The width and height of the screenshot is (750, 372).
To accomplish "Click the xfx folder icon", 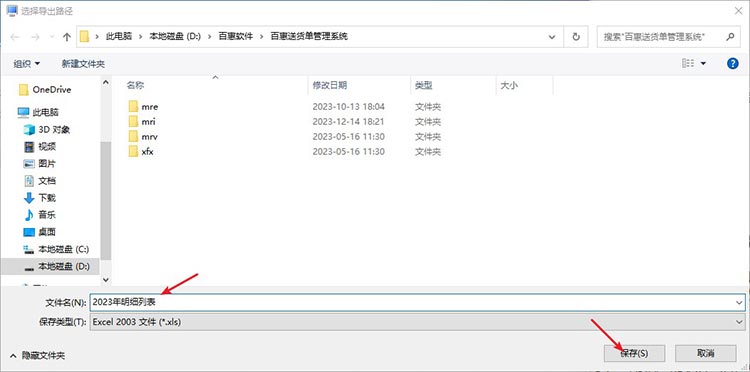I will tap(133, 152).
